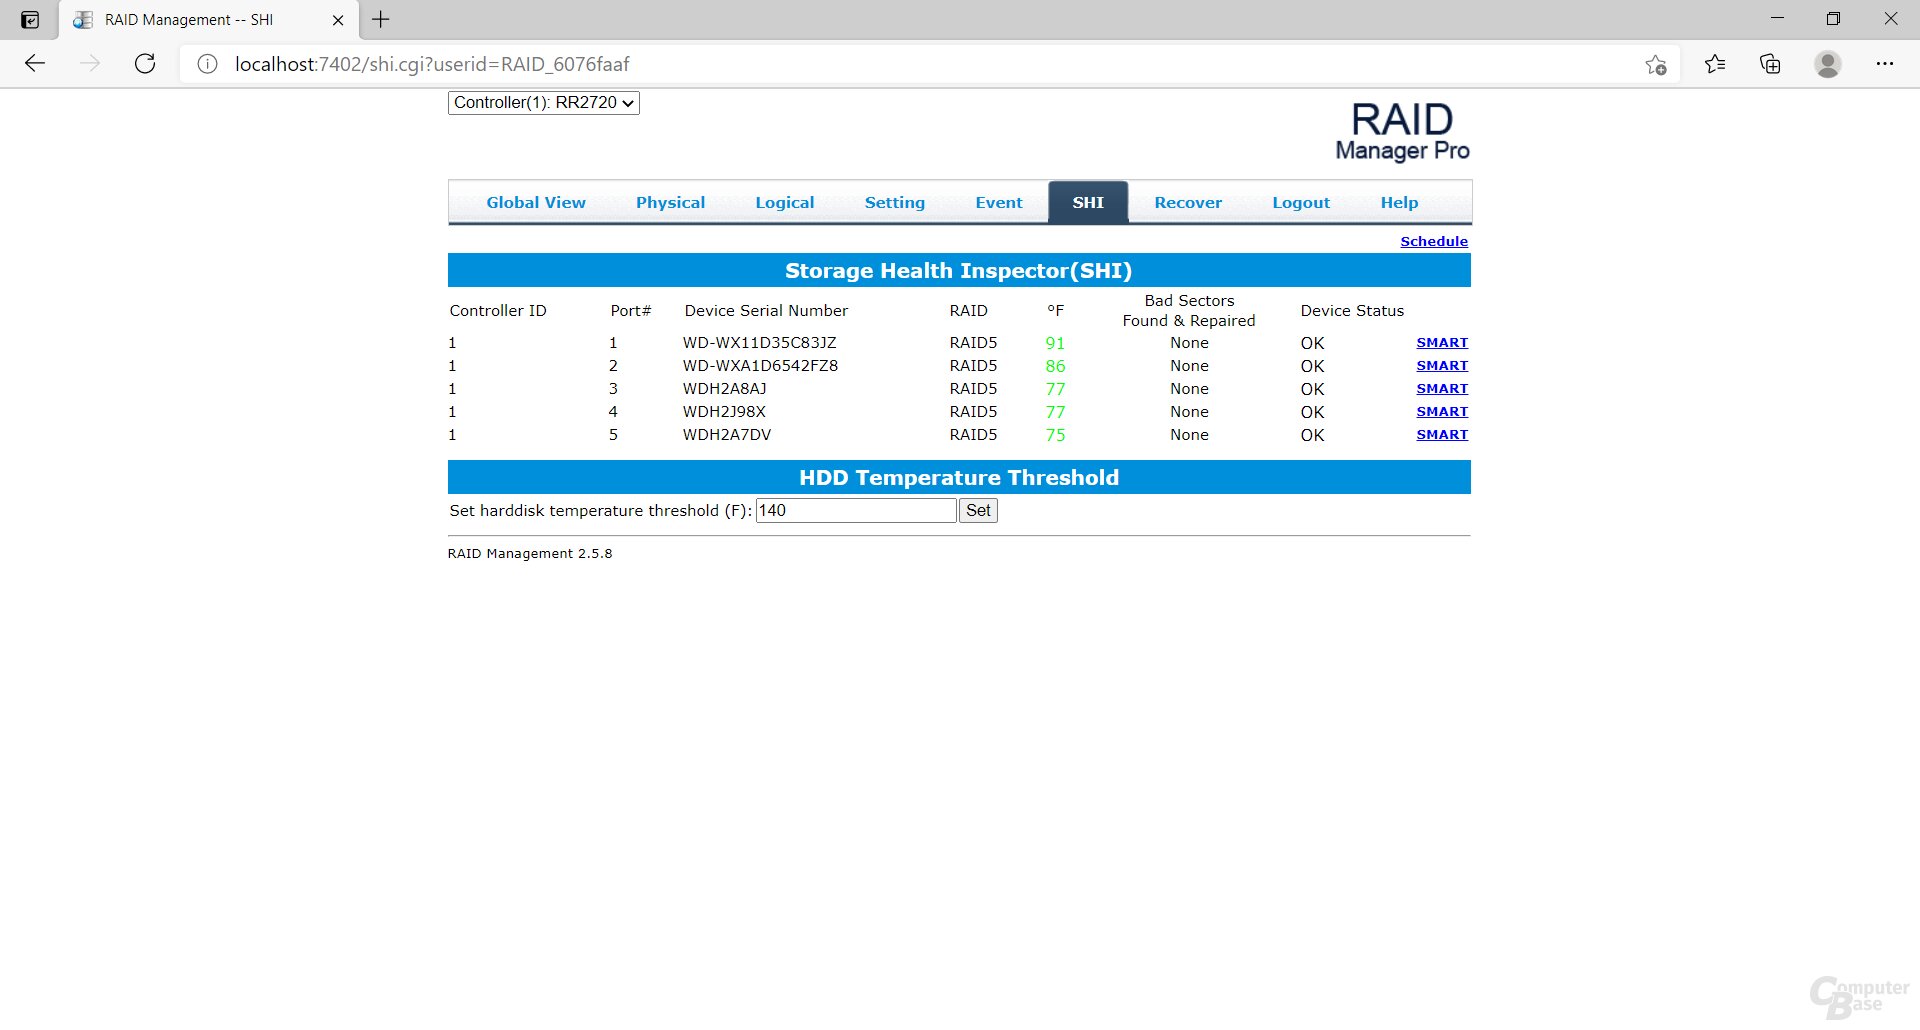Click the browser address bar URL

coord(432,64)
